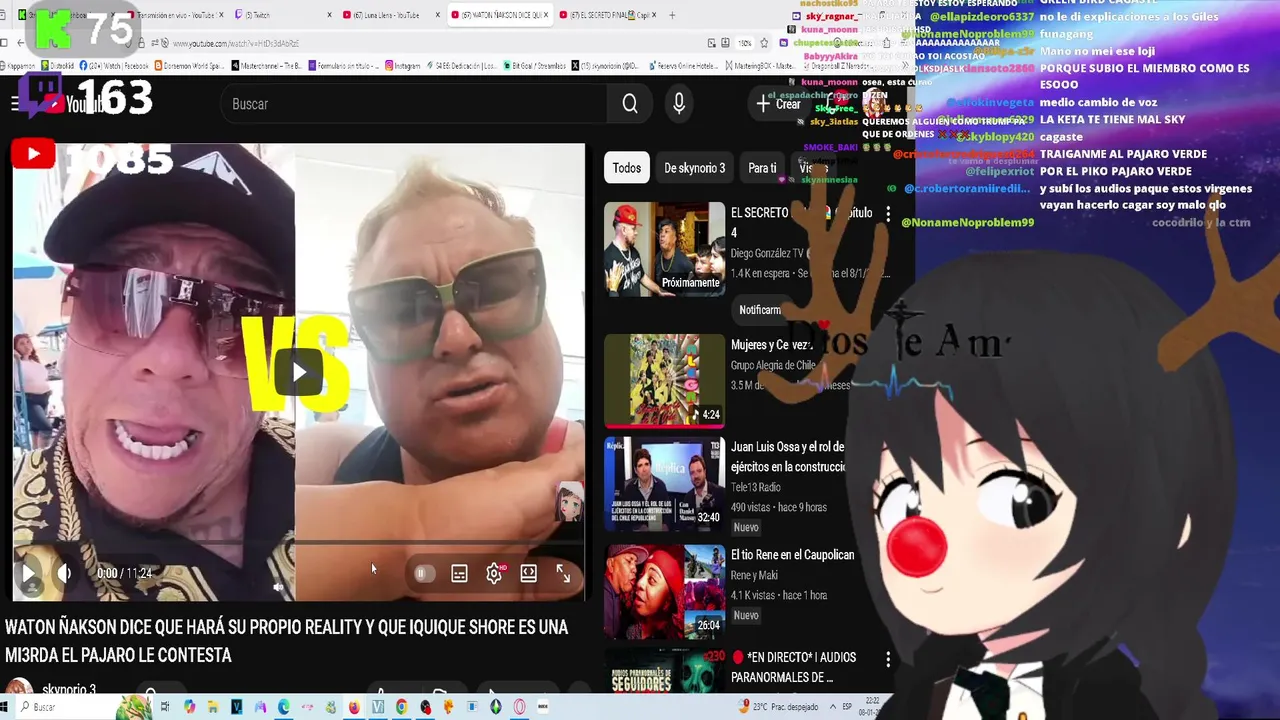Image resolution: width=1280 pixels, height=720 pixels.
Task: Open Copilot from the taskbar
Action: coord(189,707)
